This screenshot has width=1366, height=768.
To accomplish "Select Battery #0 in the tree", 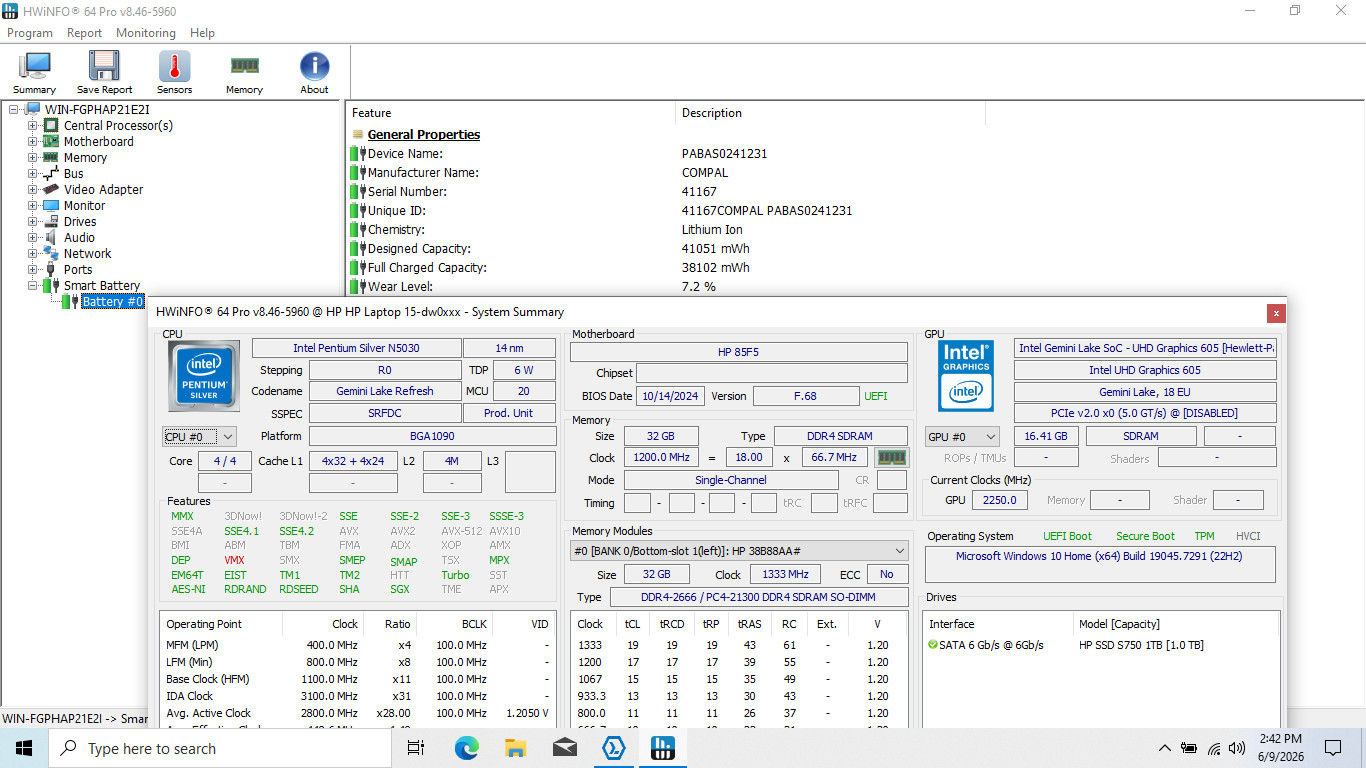I will [x=112, y=301].
